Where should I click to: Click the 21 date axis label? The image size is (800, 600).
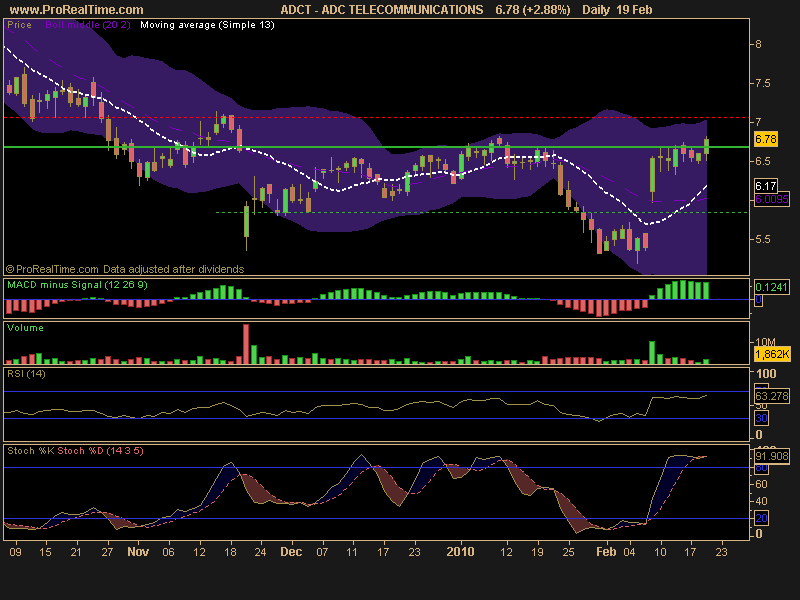[76, 552]
